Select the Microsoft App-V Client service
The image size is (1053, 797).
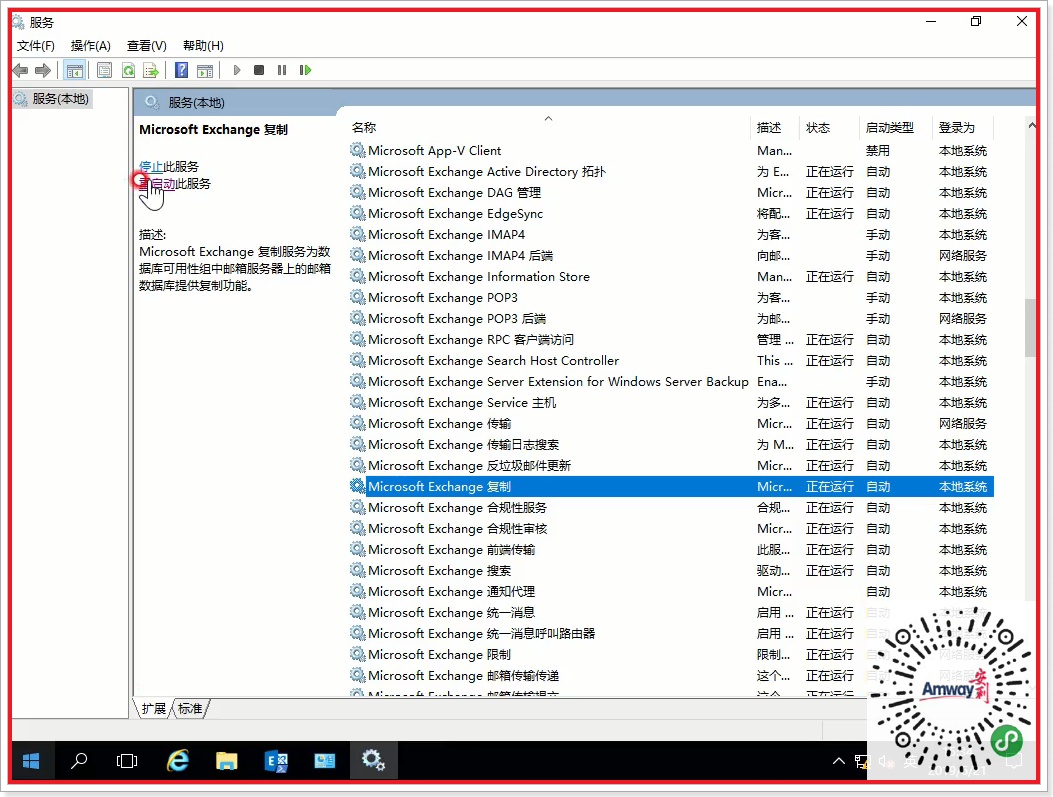(x=672, y=150)
